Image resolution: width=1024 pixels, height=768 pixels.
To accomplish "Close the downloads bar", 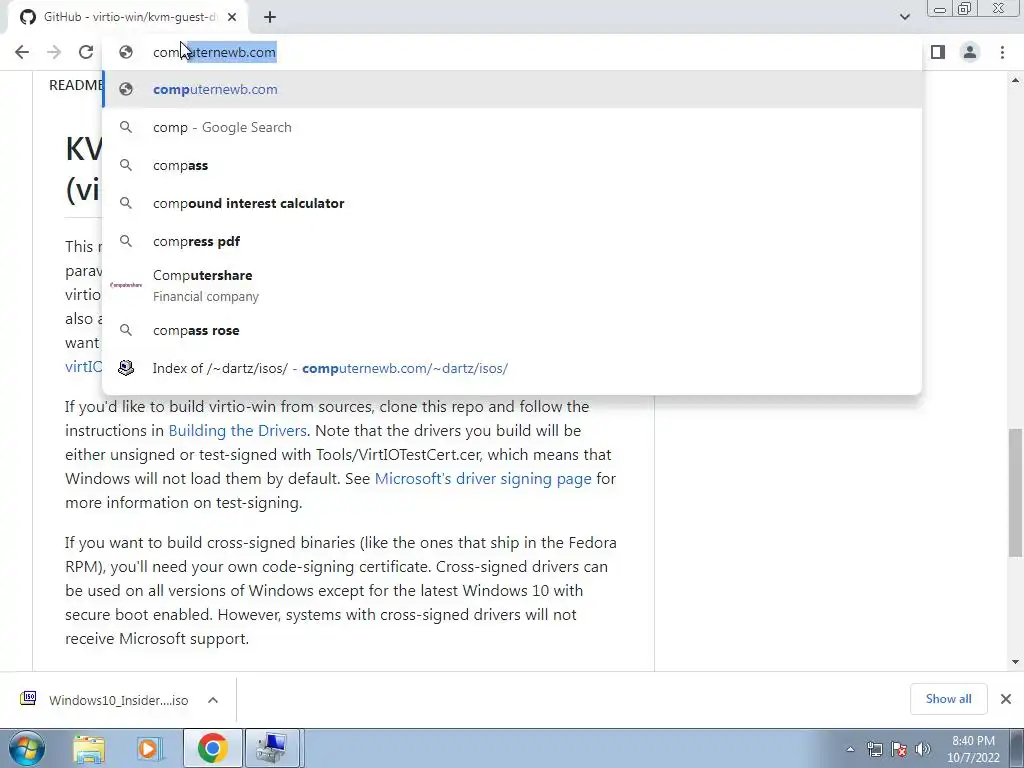I will pos(1006,699).
